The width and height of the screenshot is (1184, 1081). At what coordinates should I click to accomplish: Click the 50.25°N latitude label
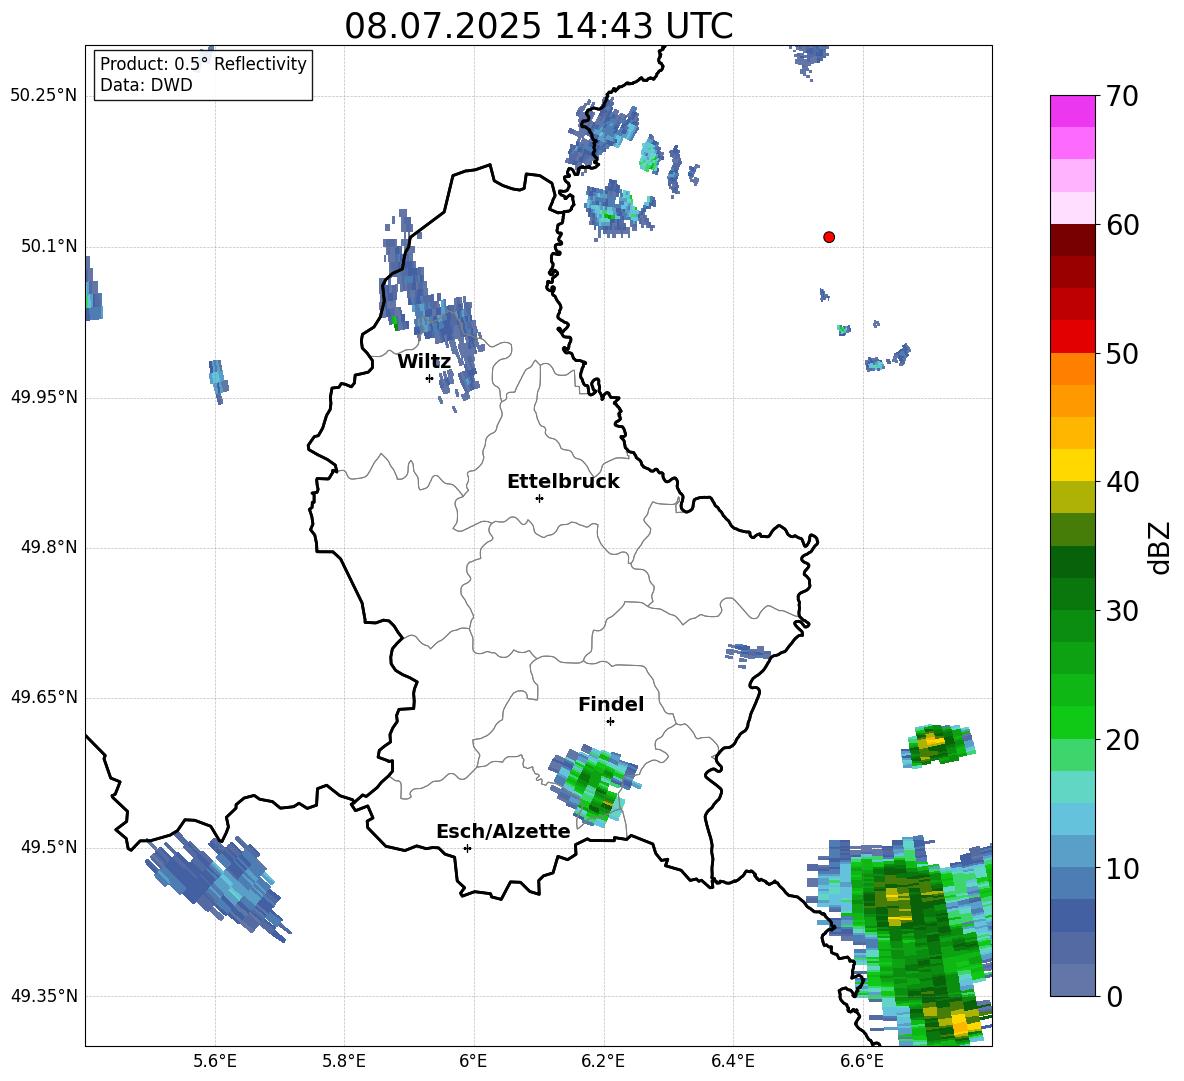click(x=44, y=96)
